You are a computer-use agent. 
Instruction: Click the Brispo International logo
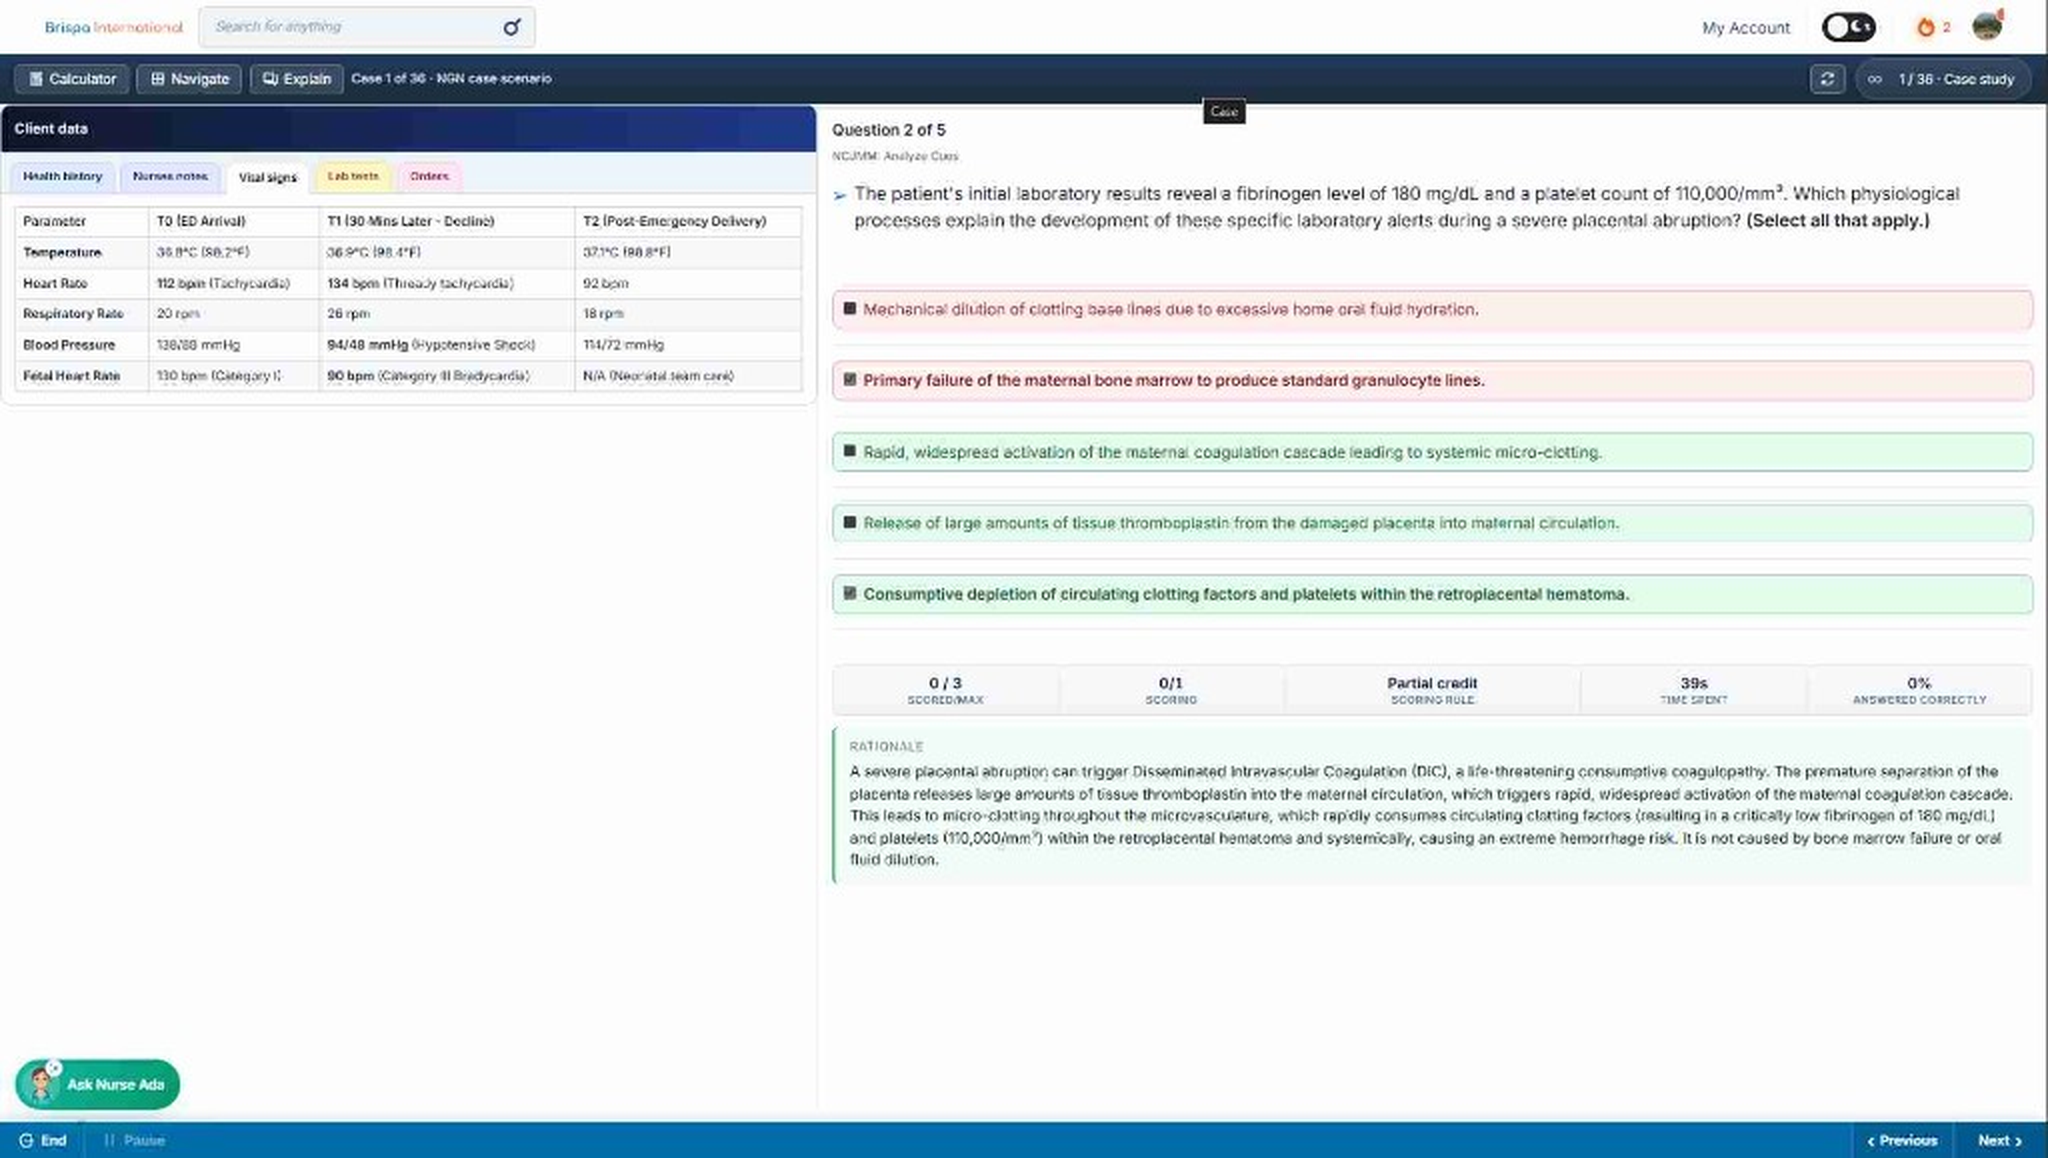114,27
